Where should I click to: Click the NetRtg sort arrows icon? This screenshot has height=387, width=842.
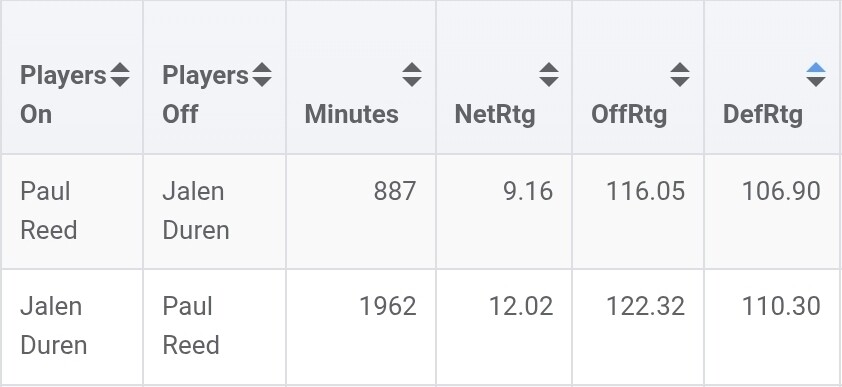tap(549, 75)
